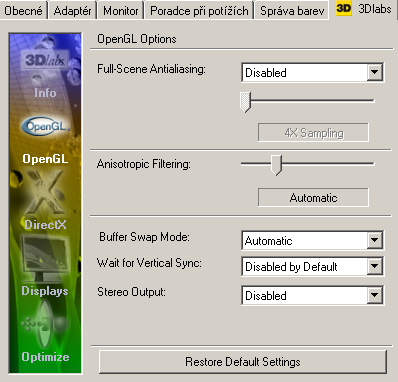Expand the Wait for Vertical Sync arrow

tap(375, 266)
